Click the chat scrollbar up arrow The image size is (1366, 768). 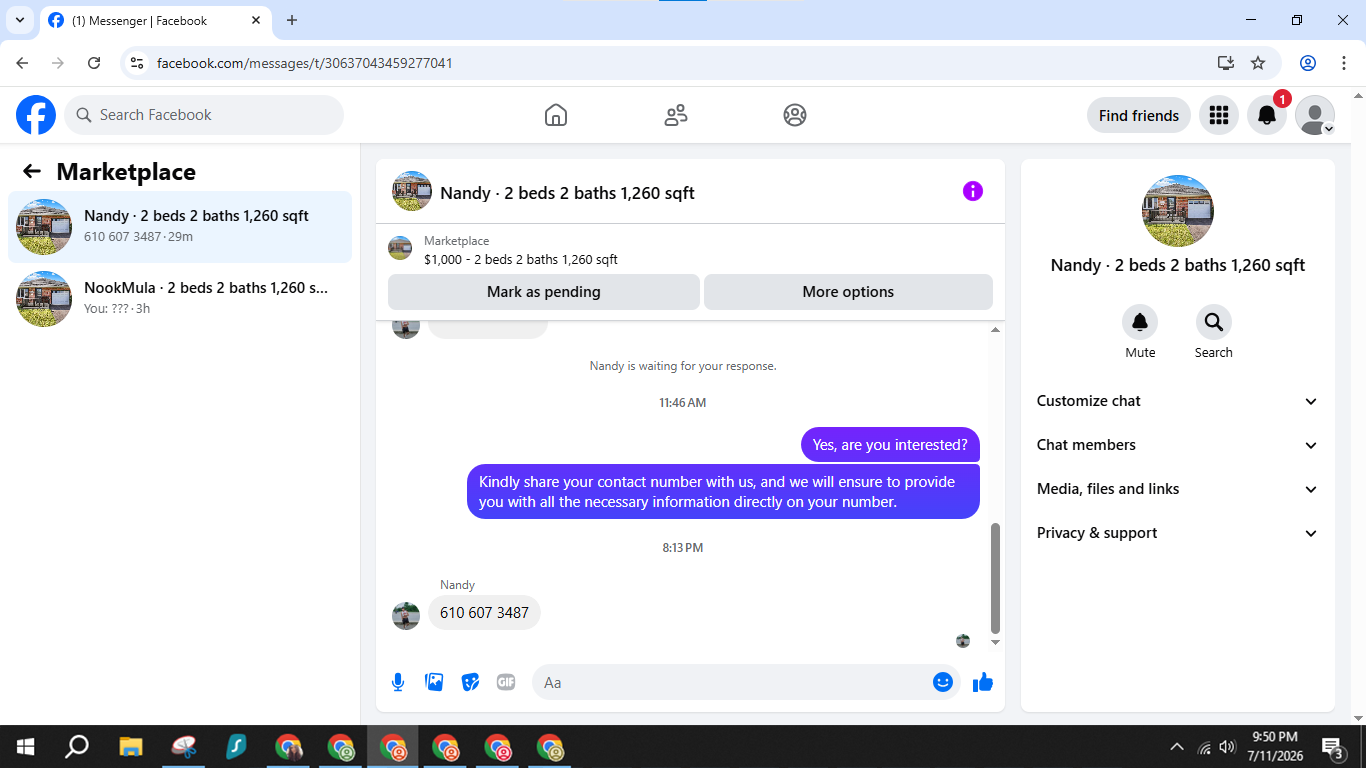point(995,329)
